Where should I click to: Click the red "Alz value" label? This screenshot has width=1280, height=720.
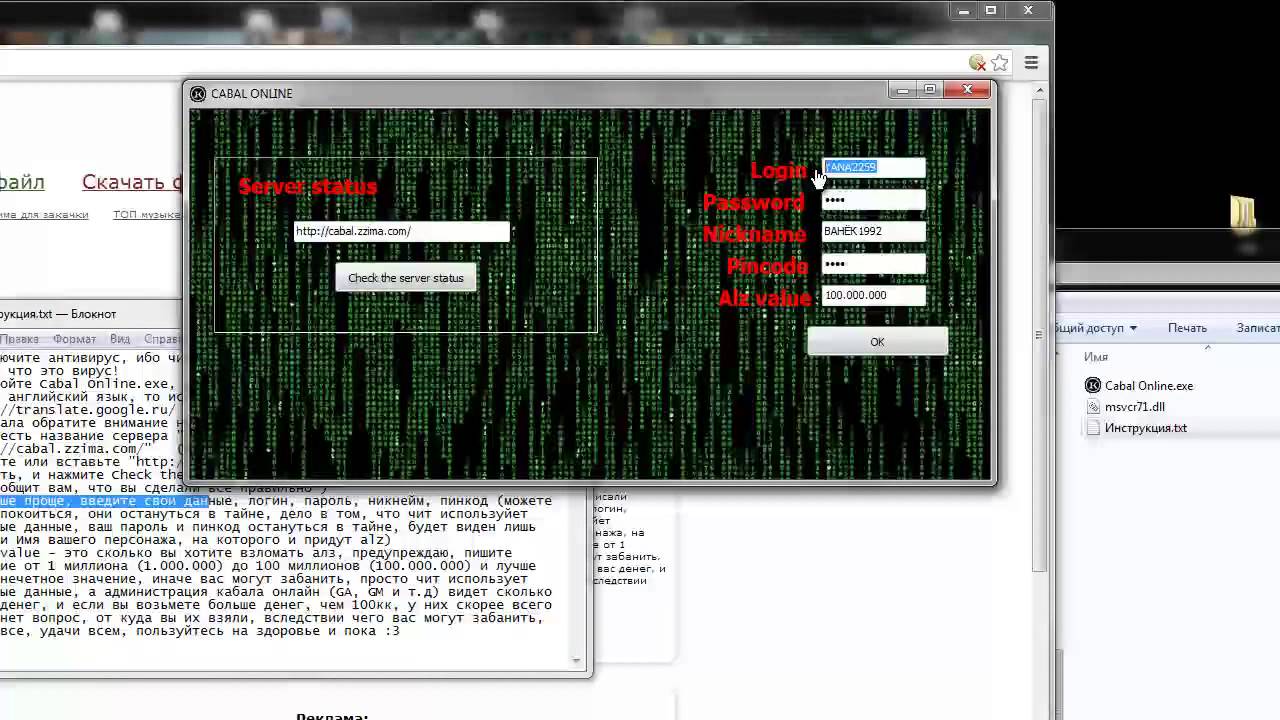click(x=765, y=298)
